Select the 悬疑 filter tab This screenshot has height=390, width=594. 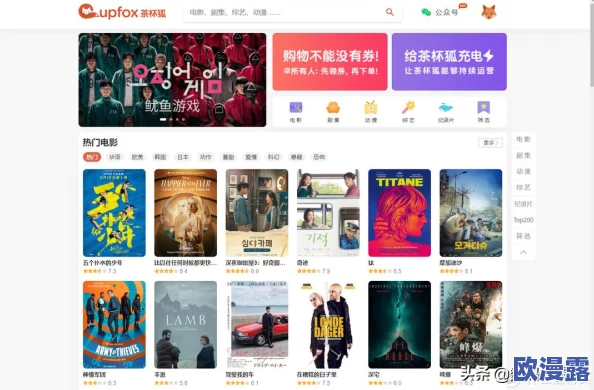click(x=296, y=157)
